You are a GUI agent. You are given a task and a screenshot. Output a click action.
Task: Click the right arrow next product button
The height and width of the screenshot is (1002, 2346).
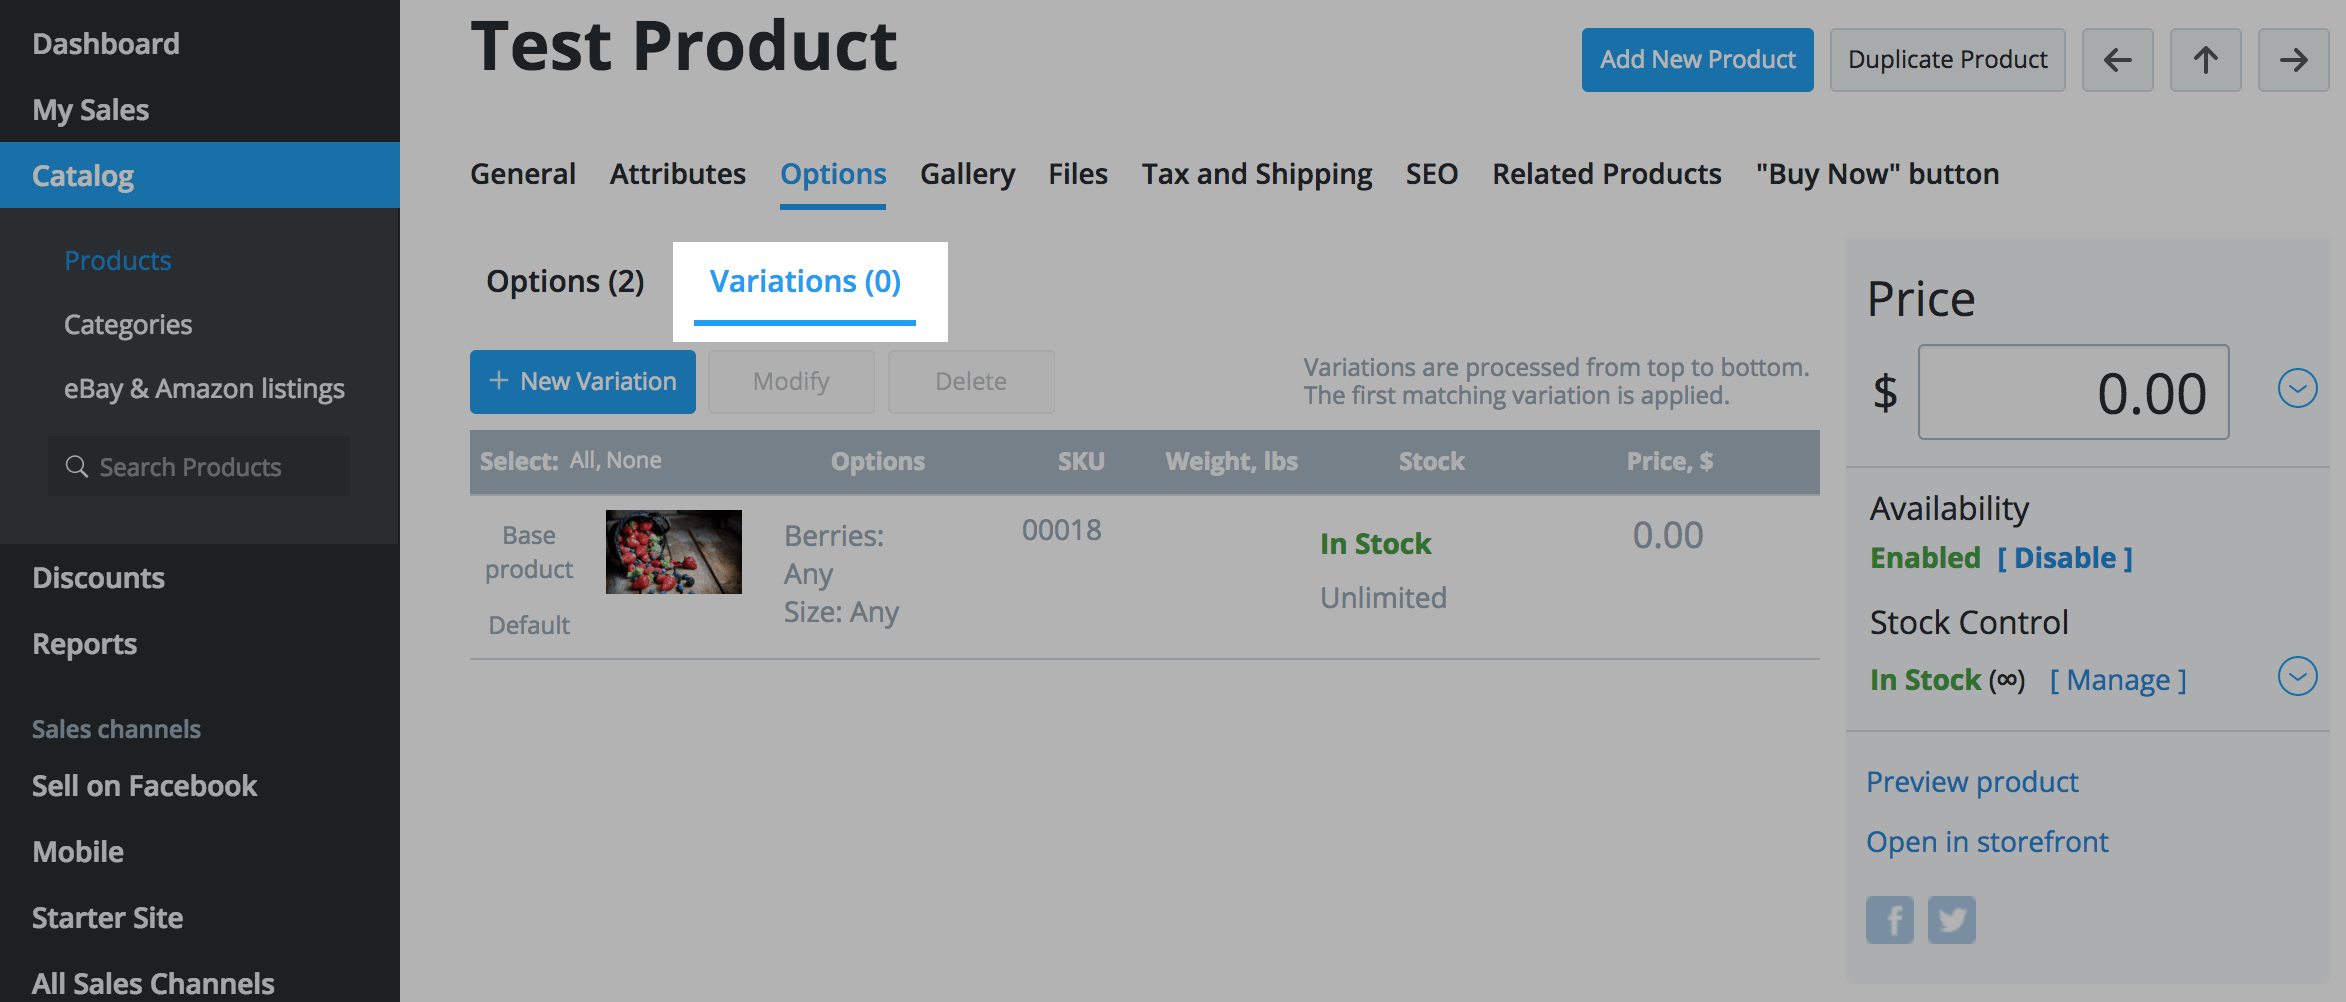pyautogui.click(x=2293, y=60)
